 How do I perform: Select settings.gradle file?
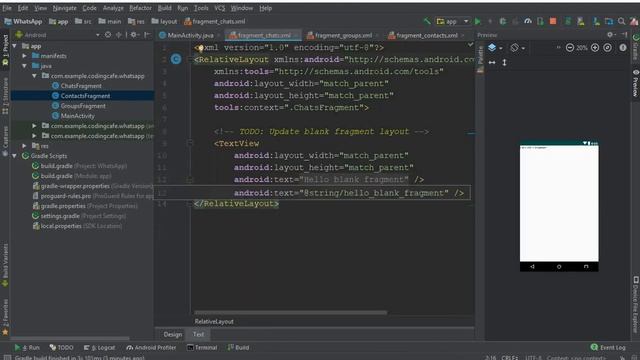tap(60, 216)
